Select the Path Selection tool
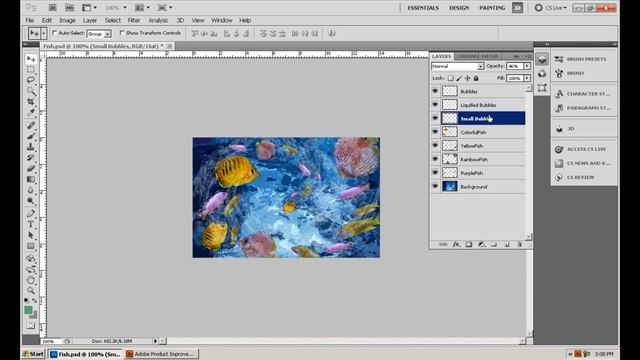640x360 pixels. tap(31, 235)
